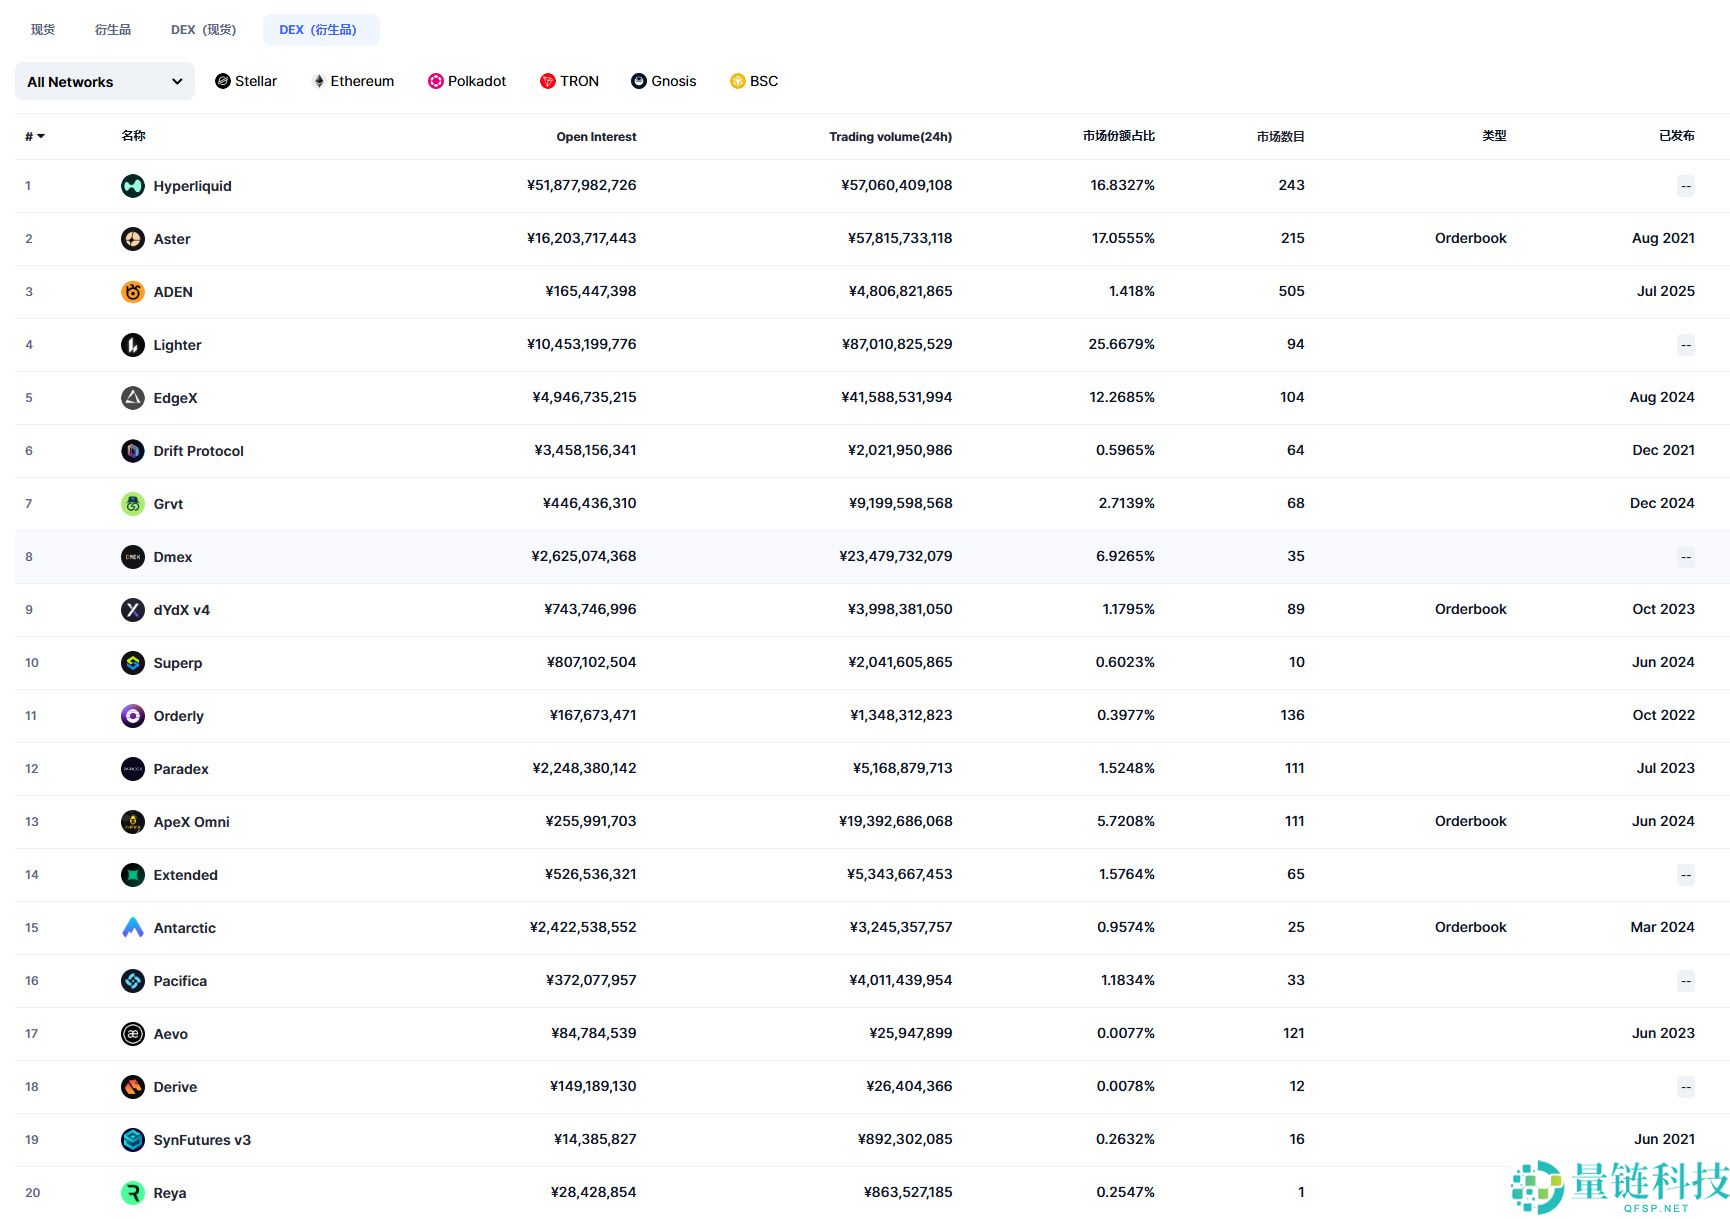Screen dimensions: 1730x1219
Task: Filter by BSC network
Action: 754,81
